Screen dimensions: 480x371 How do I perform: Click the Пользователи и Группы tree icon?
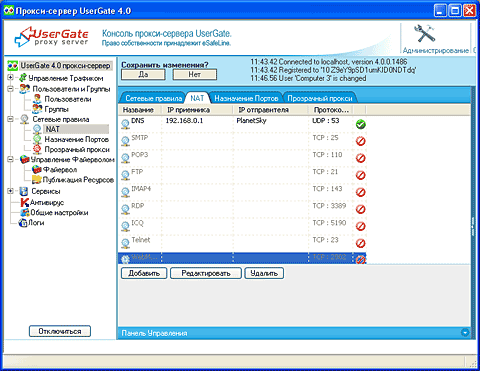point(25,89)
